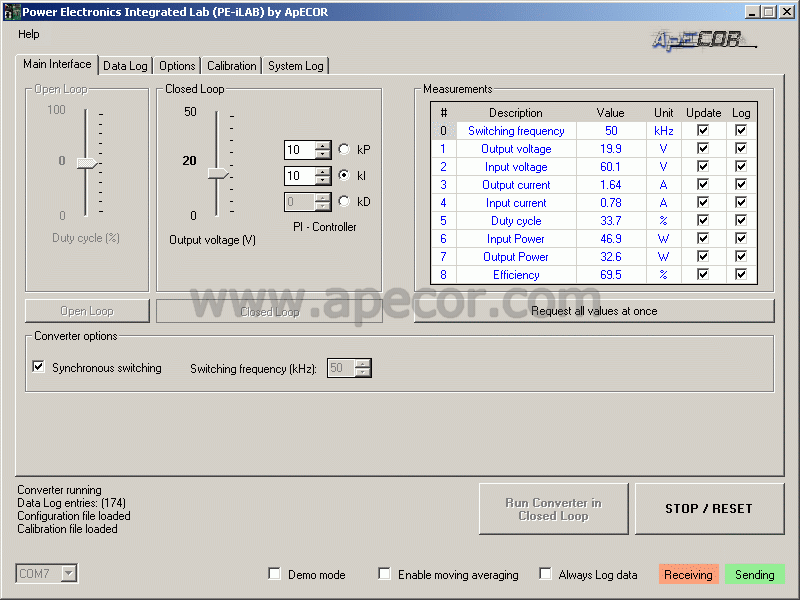
Task: Click the kP value spinner arrows
Action: click(x=322, y=149)
